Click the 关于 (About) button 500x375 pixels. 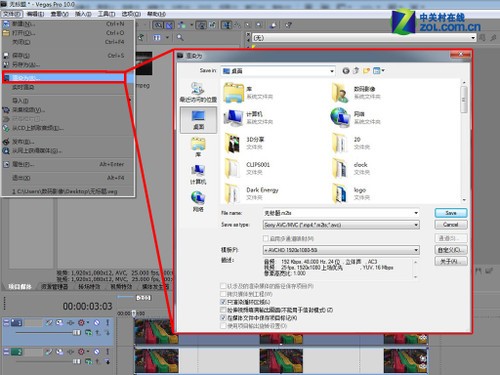click(x=451, y=261)
